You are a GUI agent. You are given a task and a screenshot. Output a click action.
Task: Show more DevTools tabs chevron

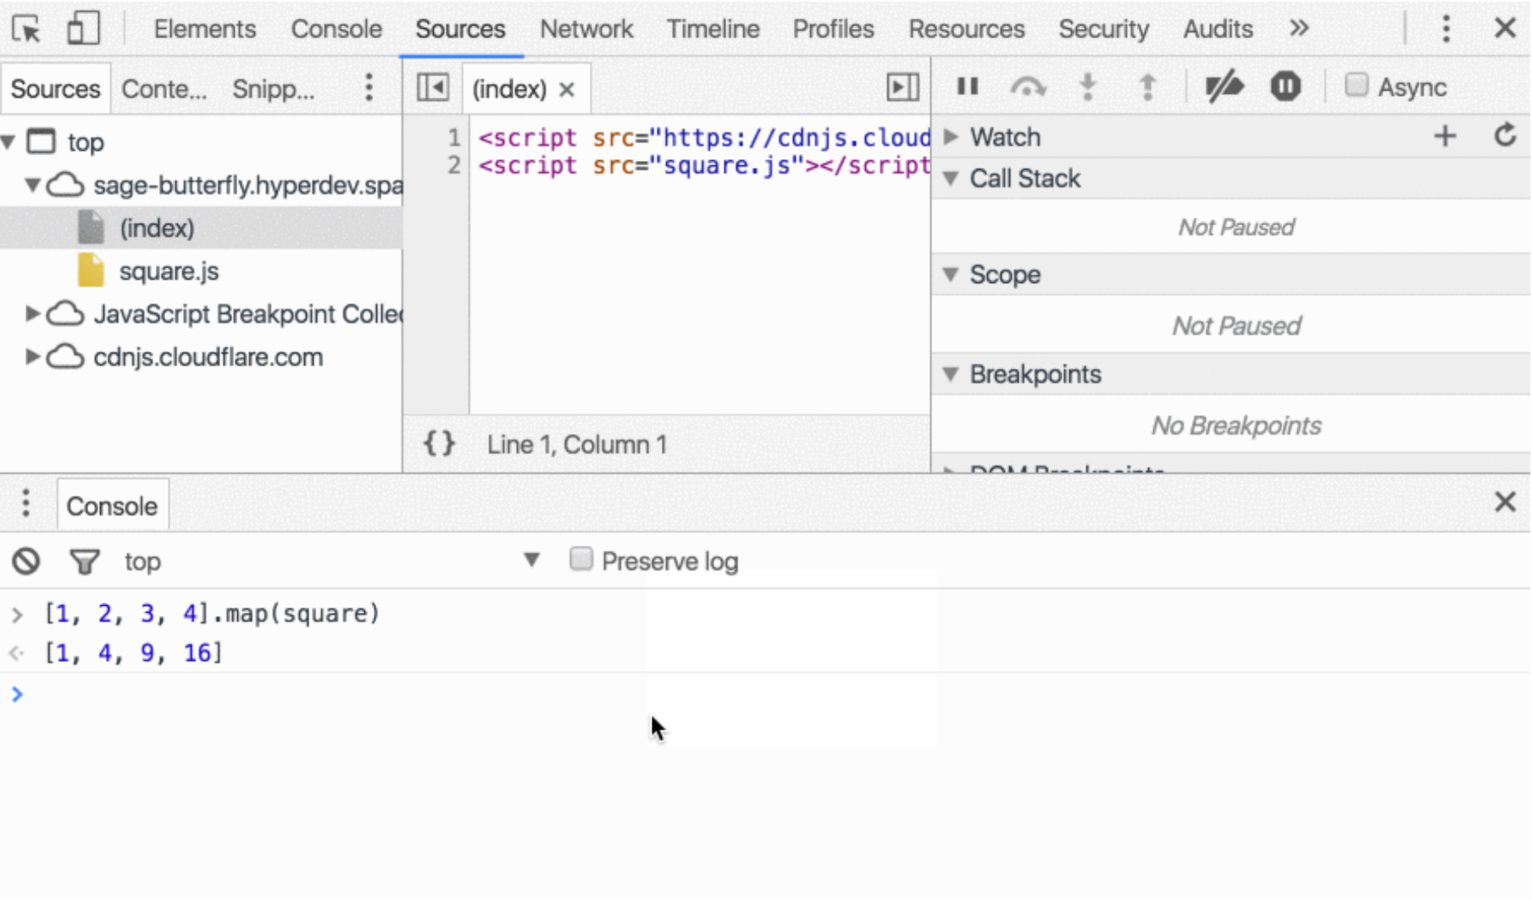(x=1299, y=28)
